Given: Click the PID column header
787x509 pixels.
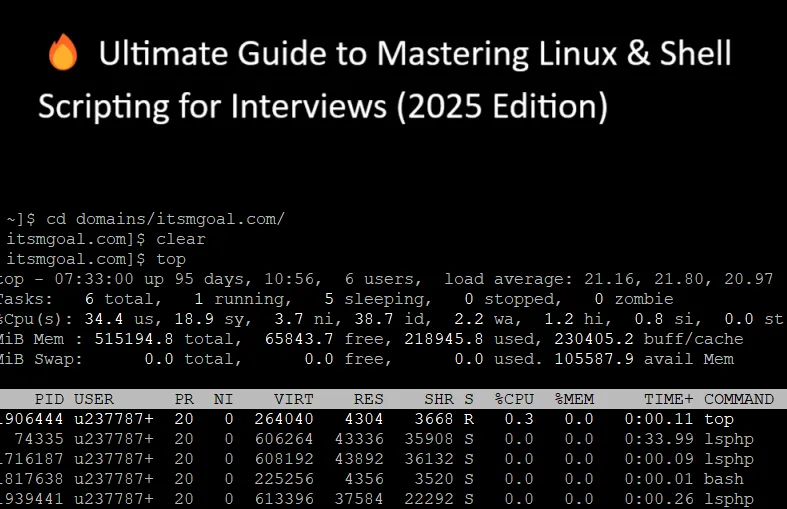Looking at the screenshot, I should click(49, 399).
